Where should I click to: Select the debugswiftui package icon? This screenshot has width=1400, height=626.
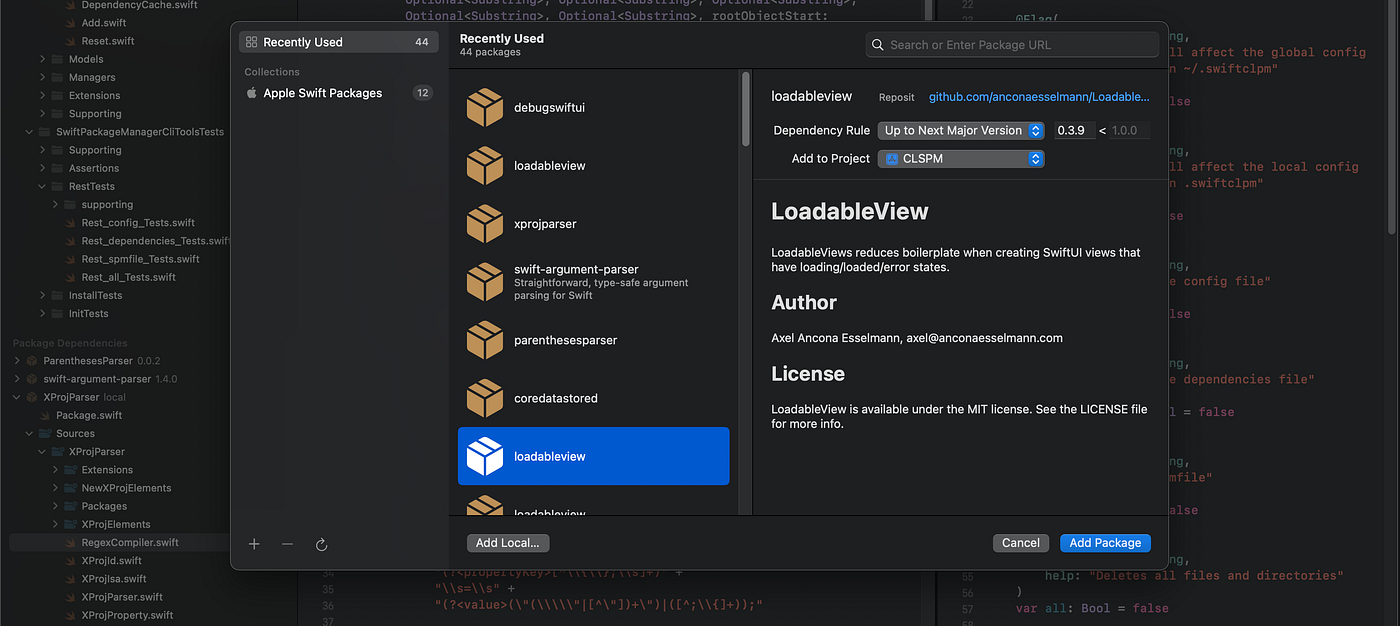485,108
